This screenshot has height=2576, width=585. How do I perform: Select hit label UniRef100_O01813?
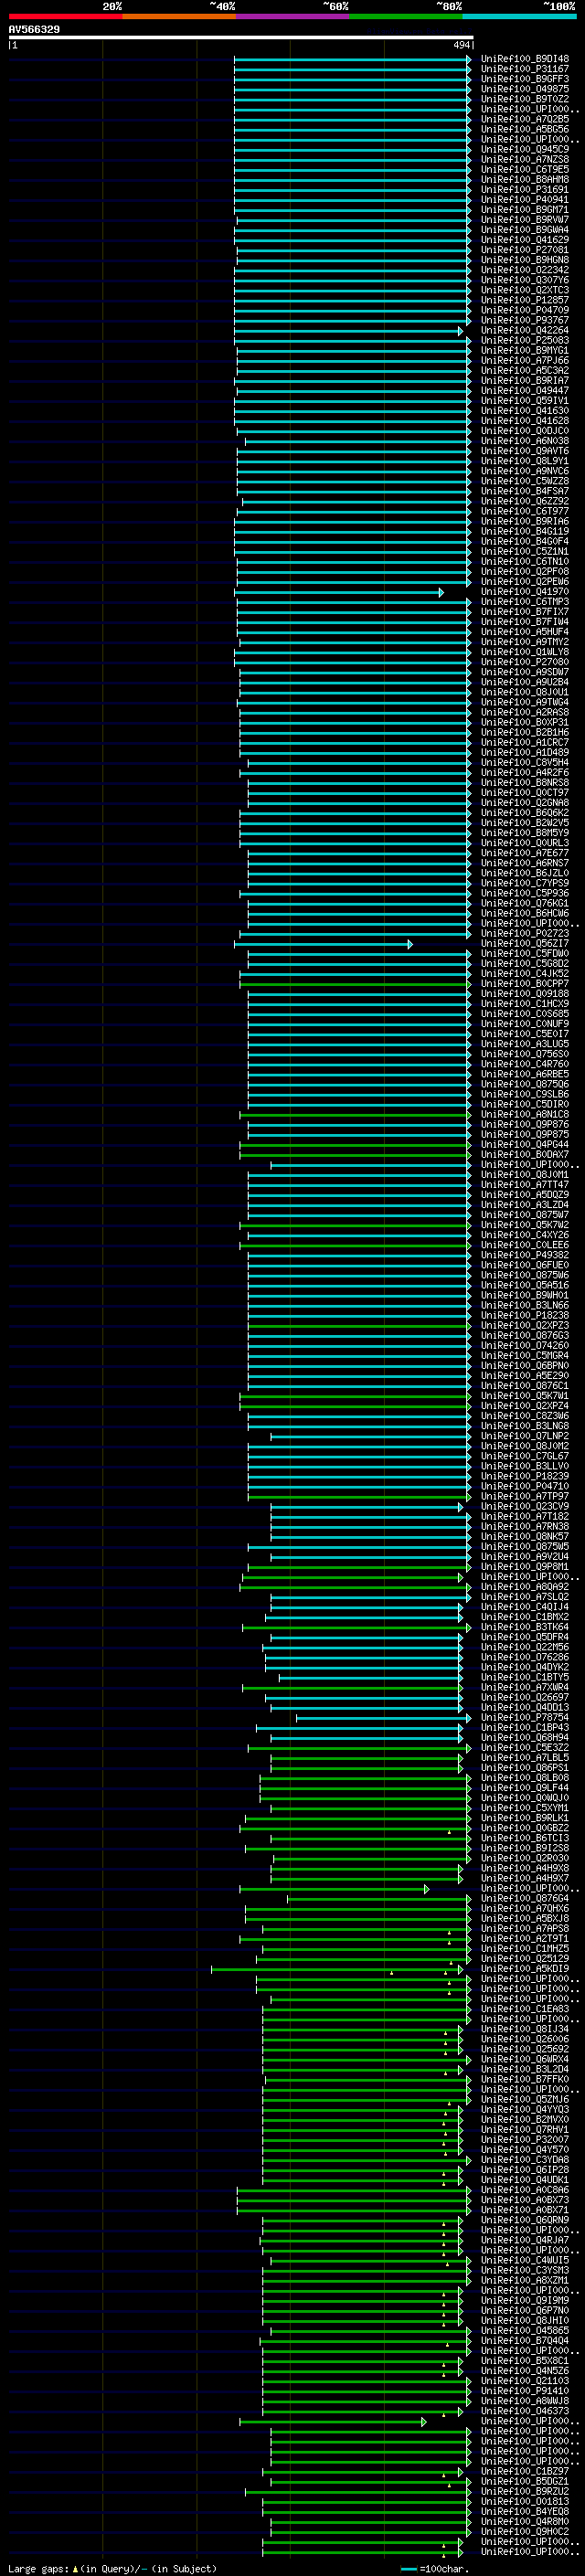[525, 2501]
